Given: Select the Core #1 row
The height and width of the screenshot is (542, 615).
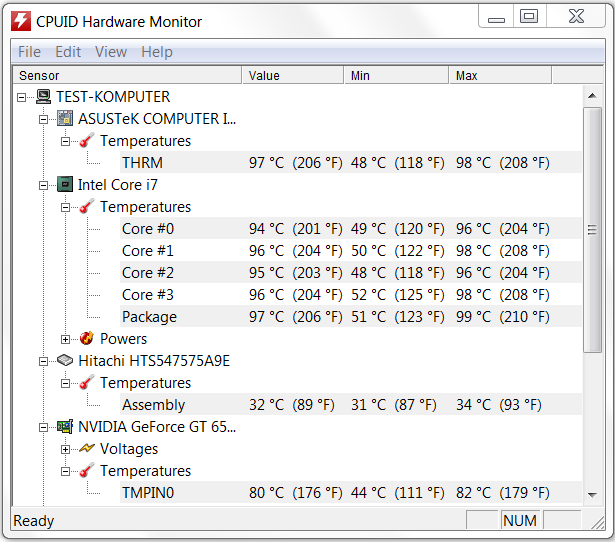Looking at the screenshot, I should point(350,250).
